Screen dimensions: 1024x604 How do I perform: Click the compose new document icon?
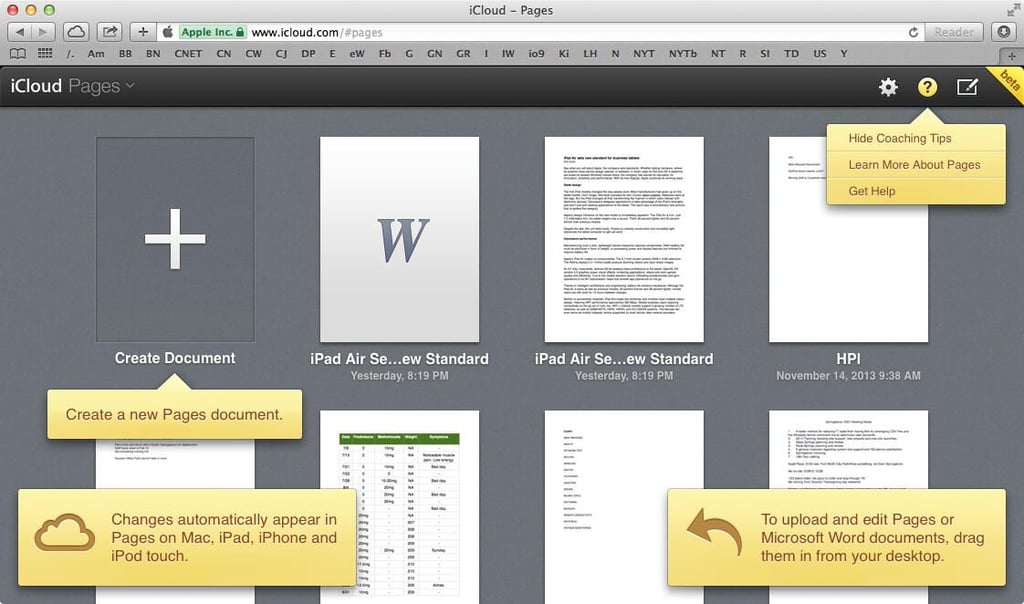[x=967, y=87]
